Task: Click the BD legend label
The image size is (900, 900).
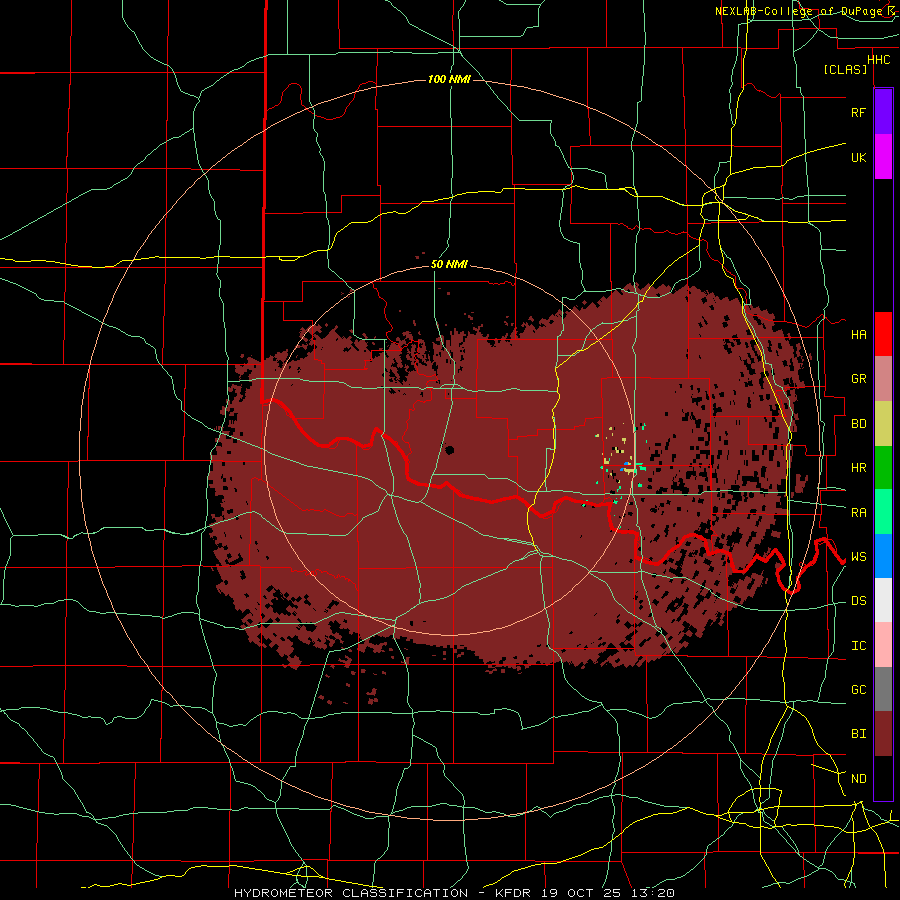Action: tap(858, 424)
